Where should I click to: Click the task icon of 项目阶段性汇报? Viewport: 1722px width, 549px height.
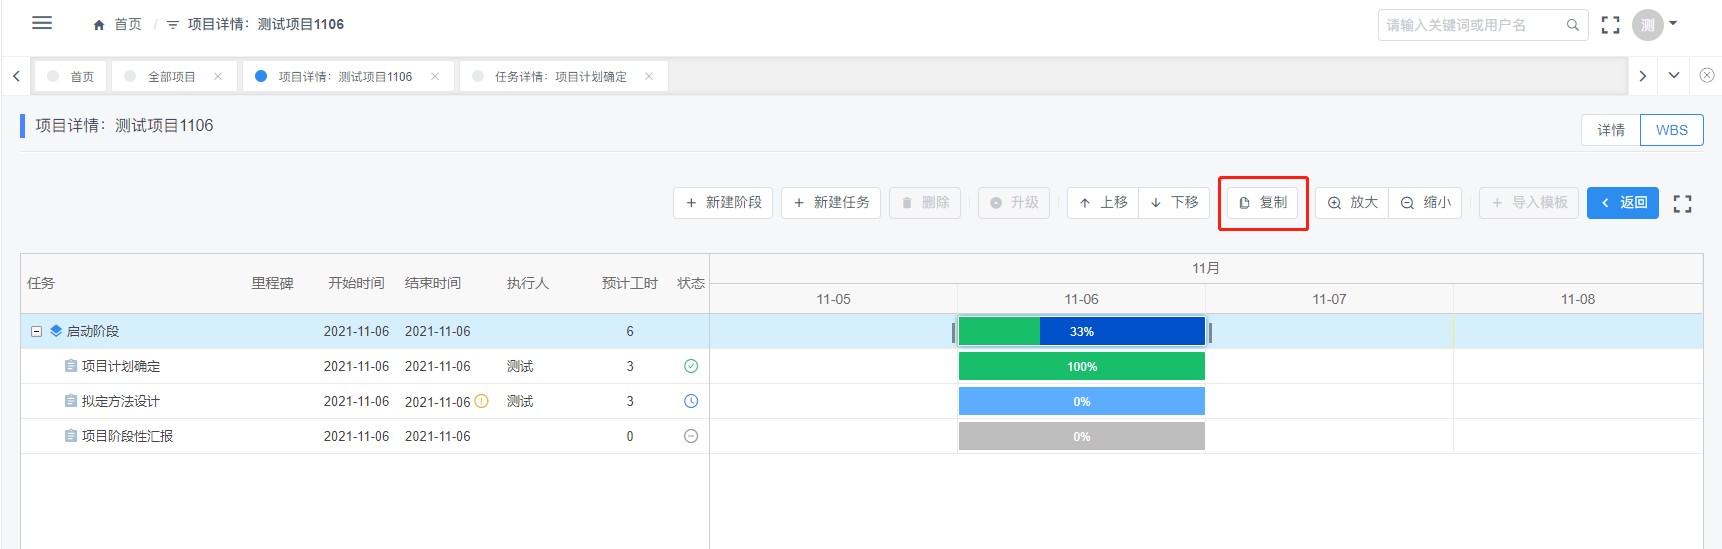click(71, 436)
